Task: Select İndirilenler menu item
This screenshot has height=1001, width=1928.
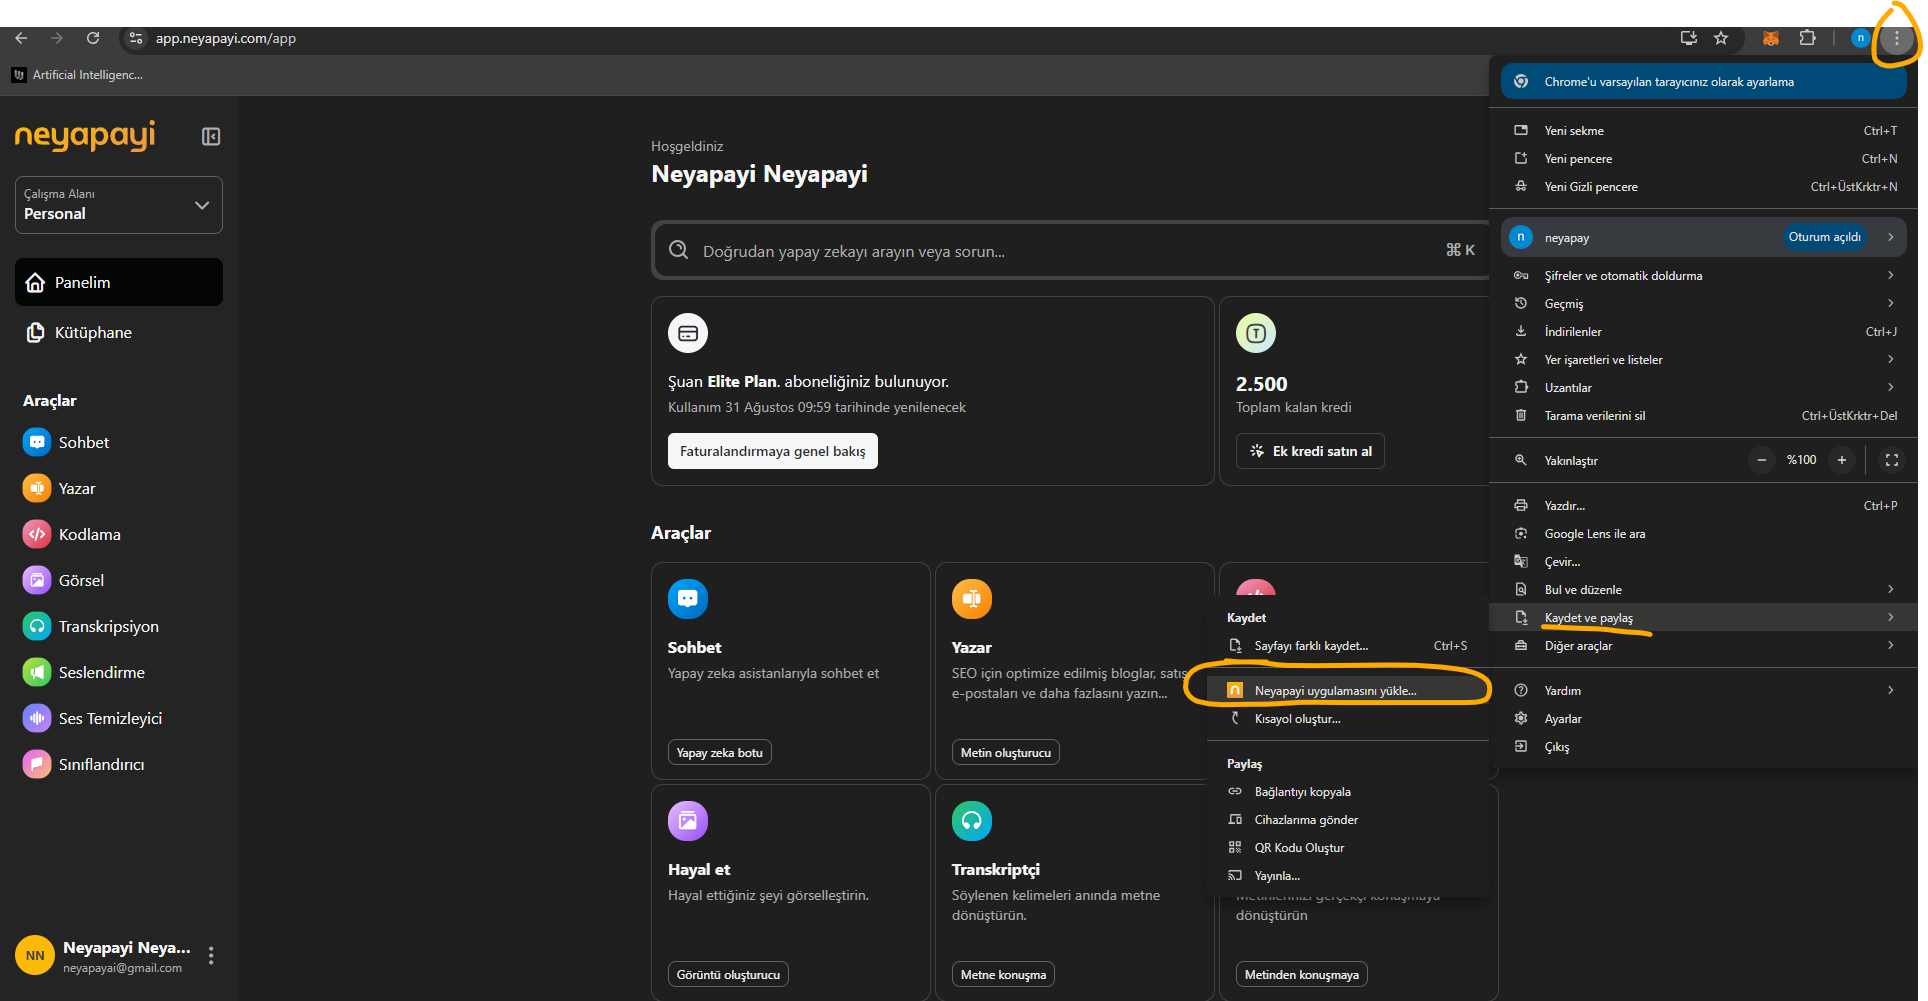Action: tap(1704, 331)
